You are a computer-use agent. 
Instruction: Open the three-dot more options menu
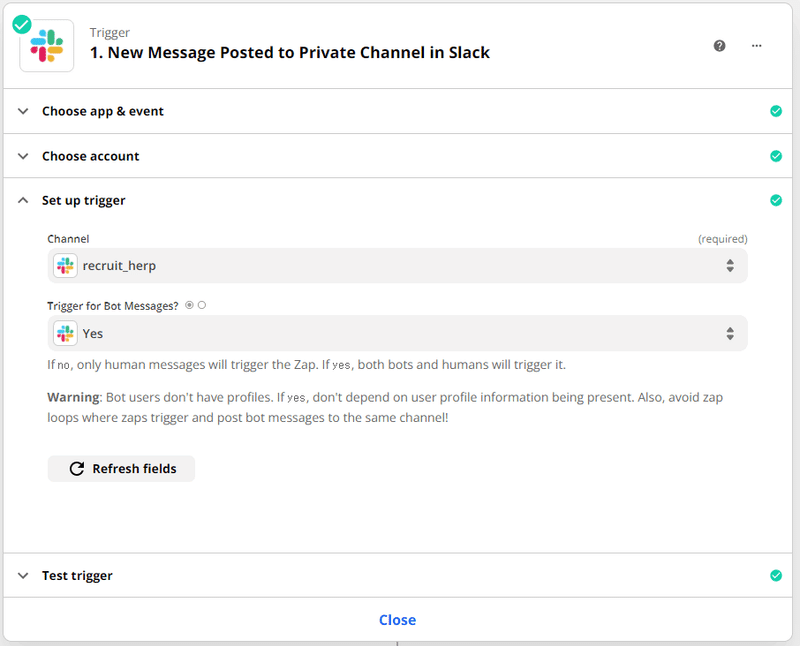click(757, 46)
